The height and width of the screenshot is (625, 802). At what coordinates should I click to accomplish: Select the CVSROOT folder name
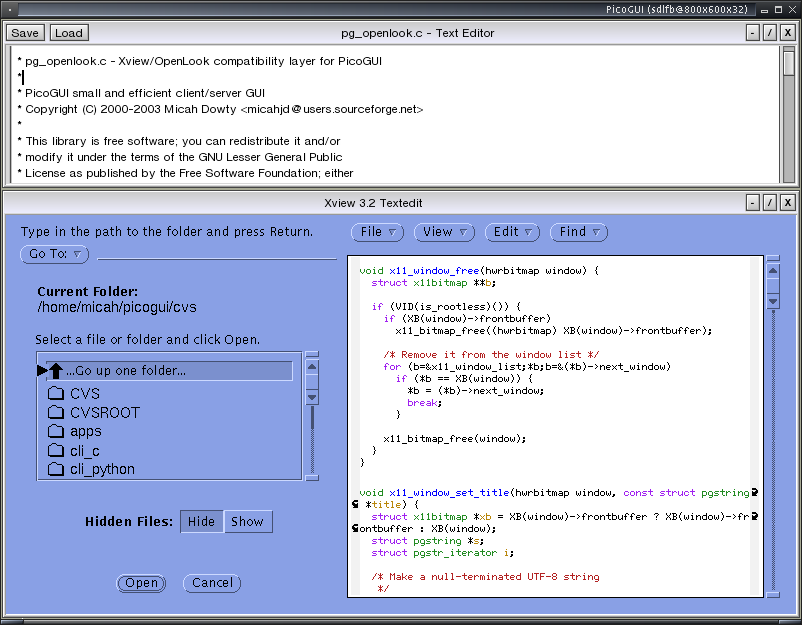pyautogui.click(x=105, y=413)
